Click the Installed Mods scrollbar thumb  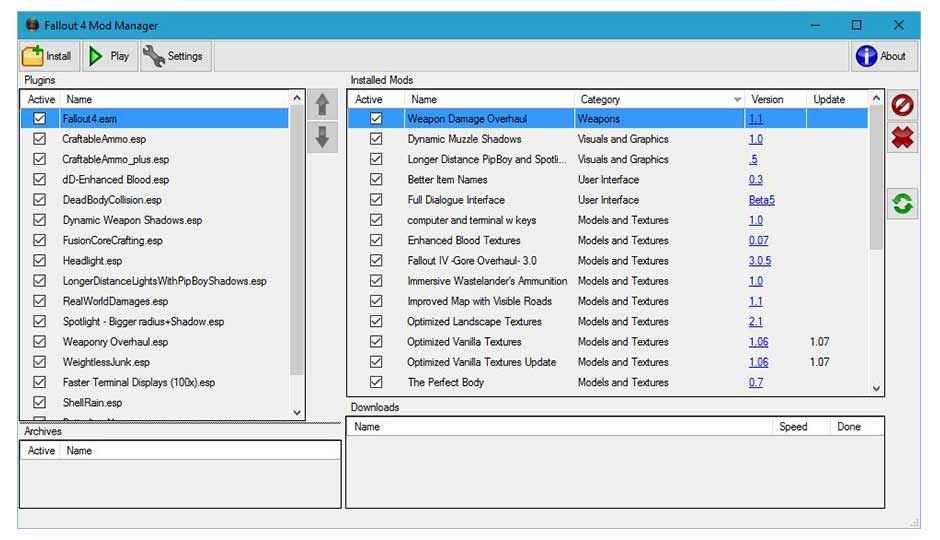point(876,178)
